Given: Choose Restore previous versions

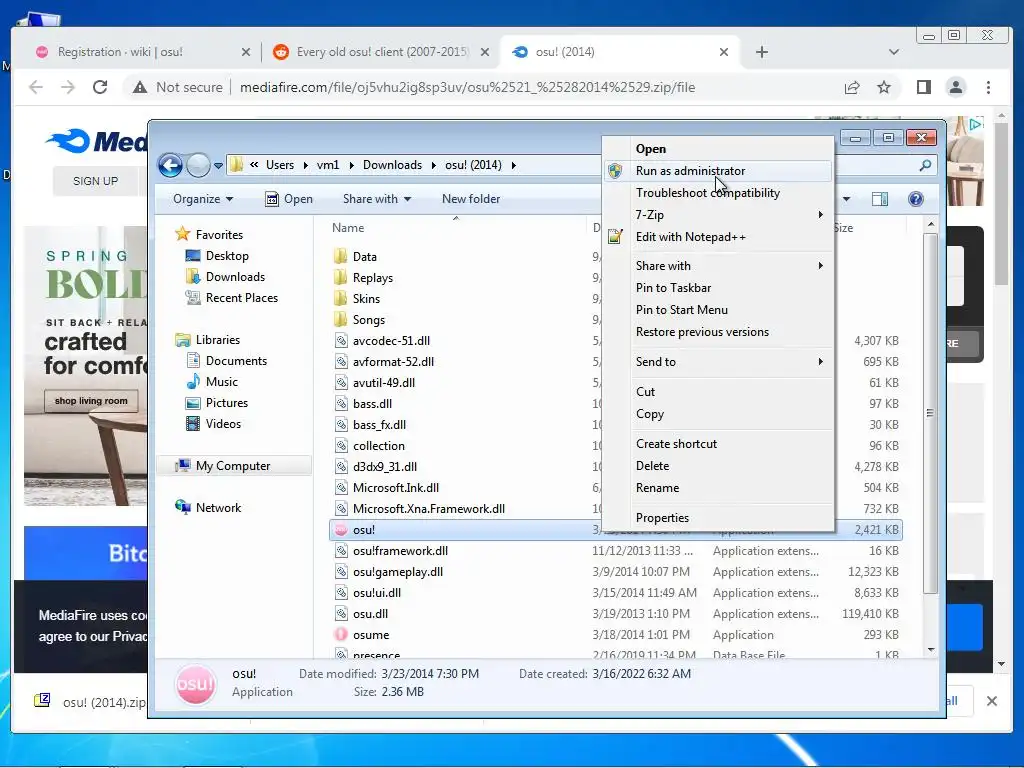Looking at the screenshot, I should pos(702,332).
